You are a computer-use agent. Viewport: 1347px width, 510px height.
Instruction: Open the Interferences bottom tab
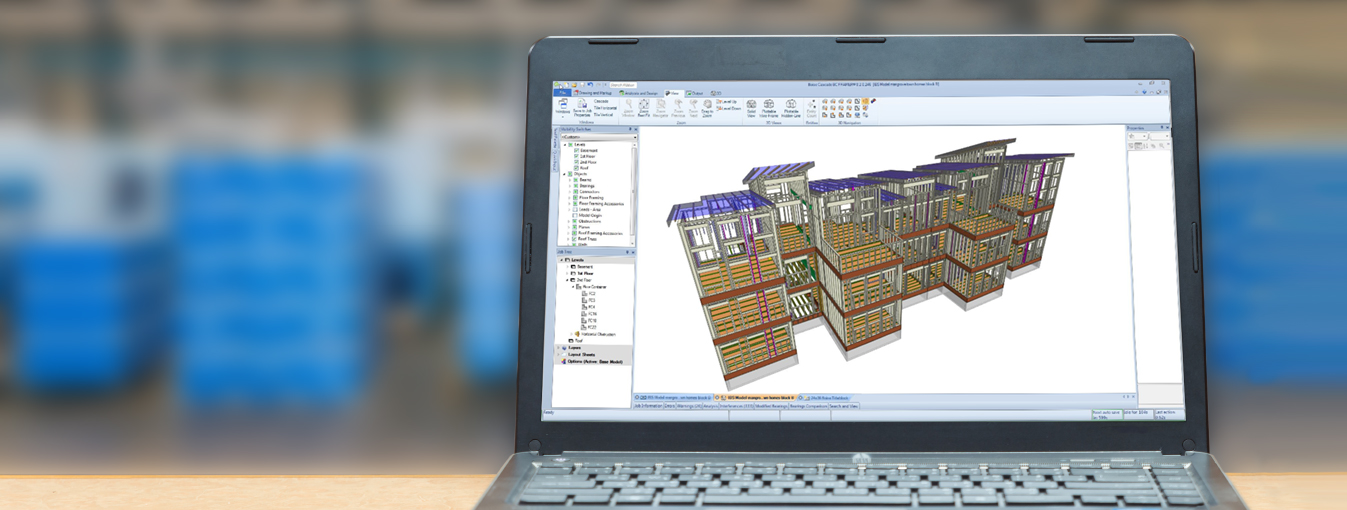[736, 406]
